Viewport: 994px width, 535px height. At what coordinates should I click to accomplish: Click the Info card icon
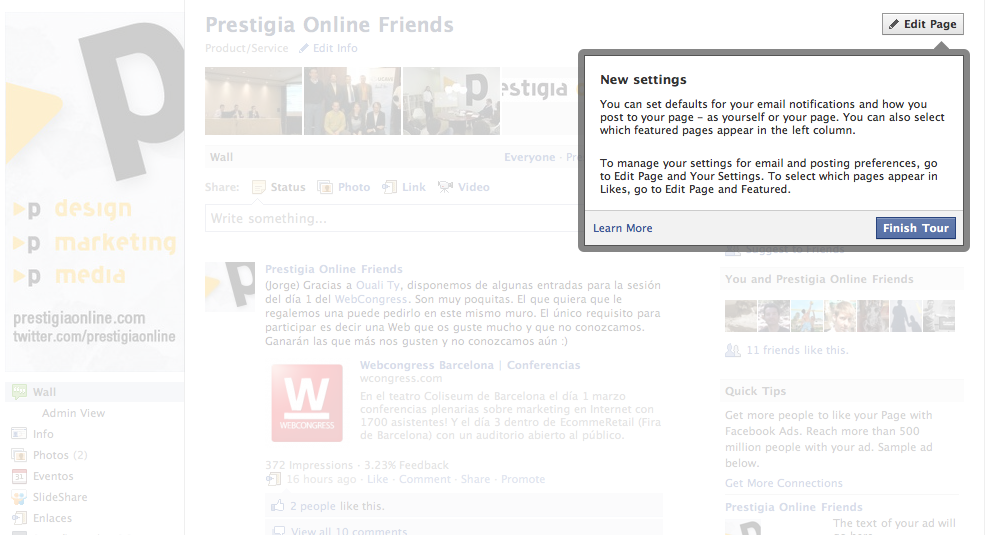19,434
